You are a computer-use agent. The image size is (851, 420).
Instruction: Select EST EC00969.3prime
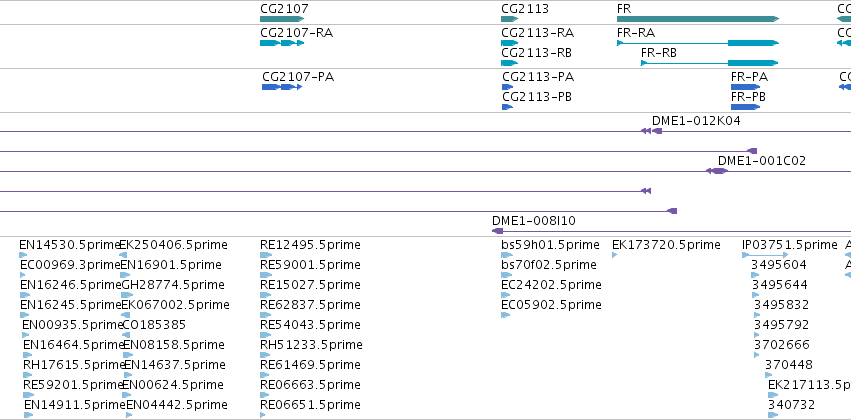point(71,265)
